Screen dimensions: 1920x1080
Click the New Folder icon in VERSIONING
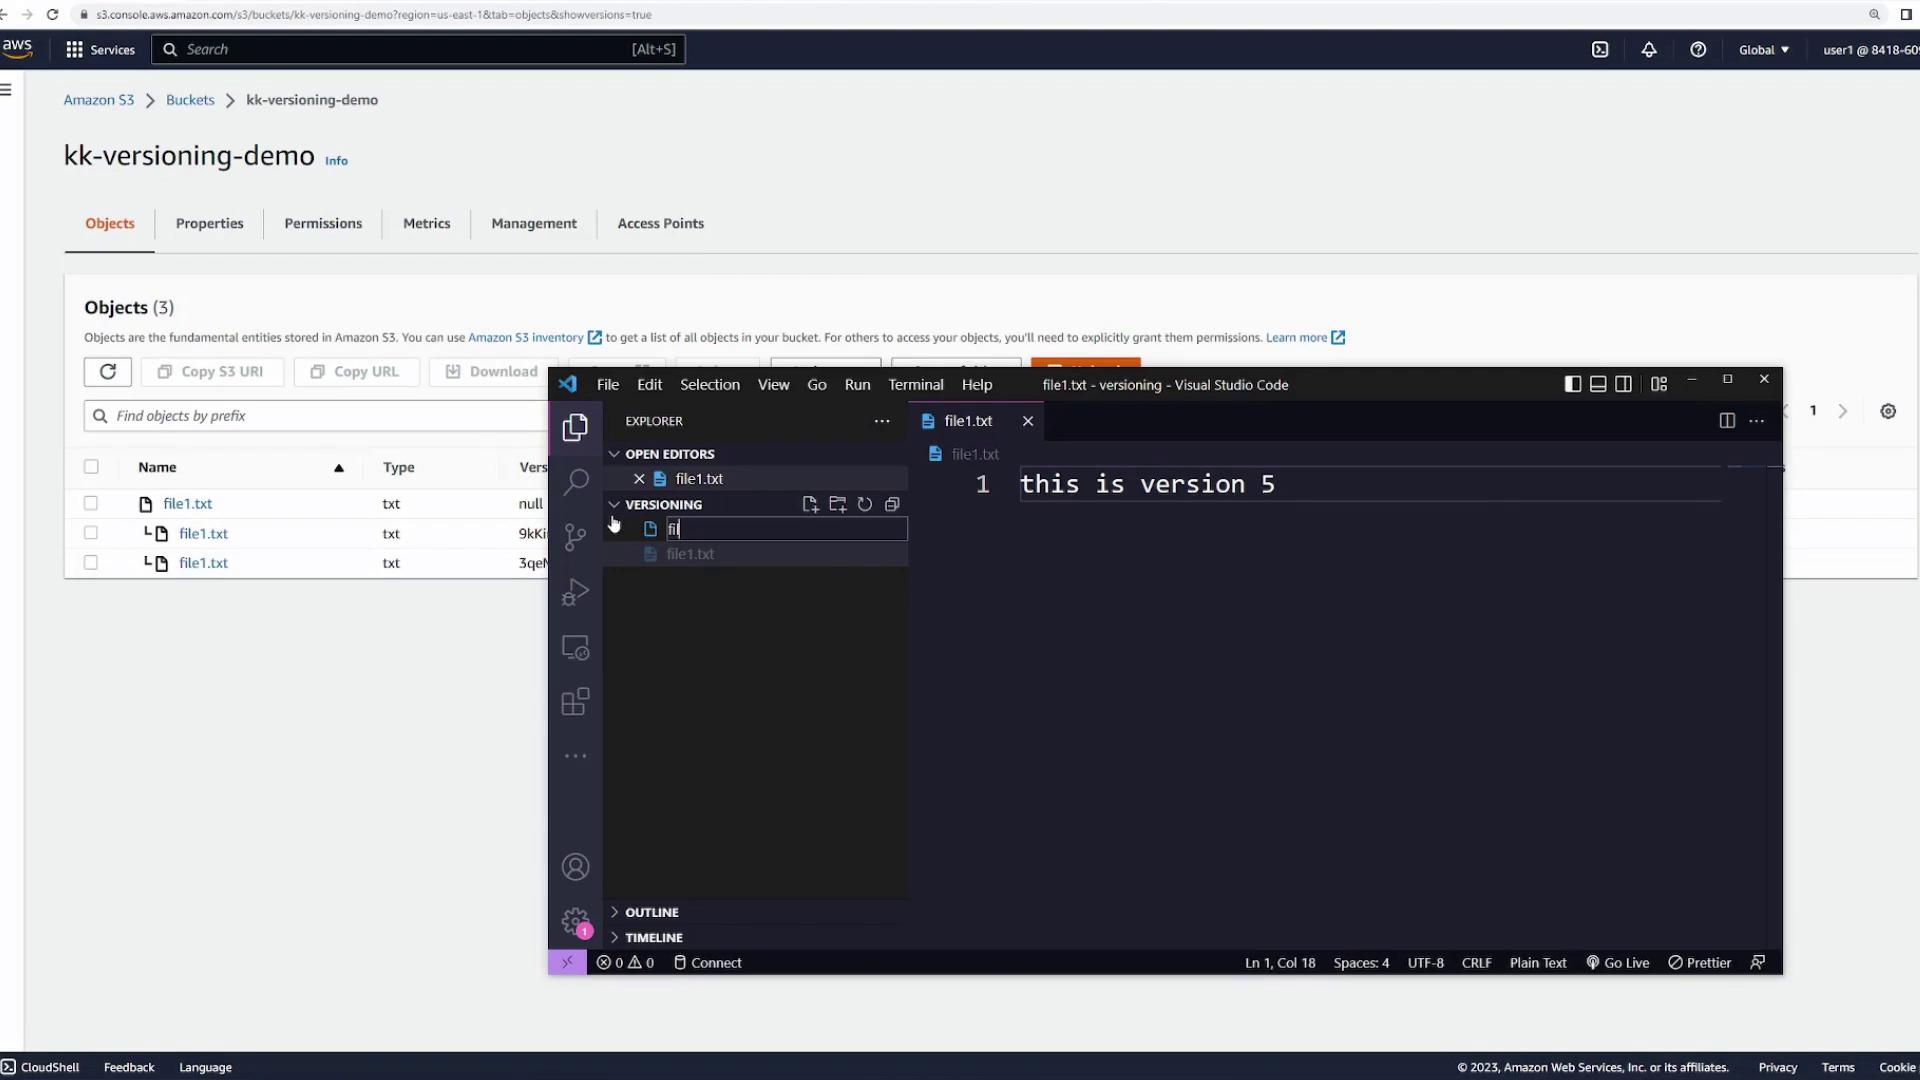(838, 504)
